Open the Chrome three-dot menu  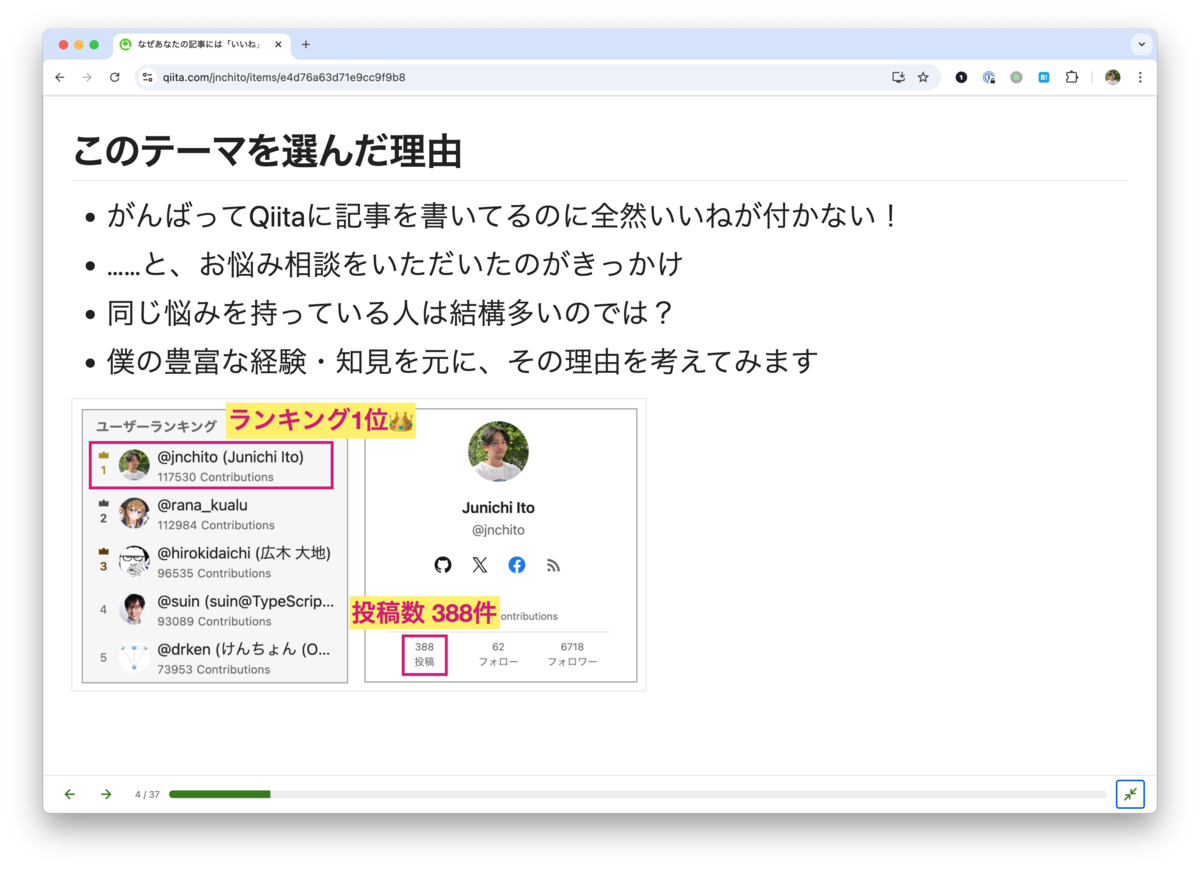[1140, 77]
